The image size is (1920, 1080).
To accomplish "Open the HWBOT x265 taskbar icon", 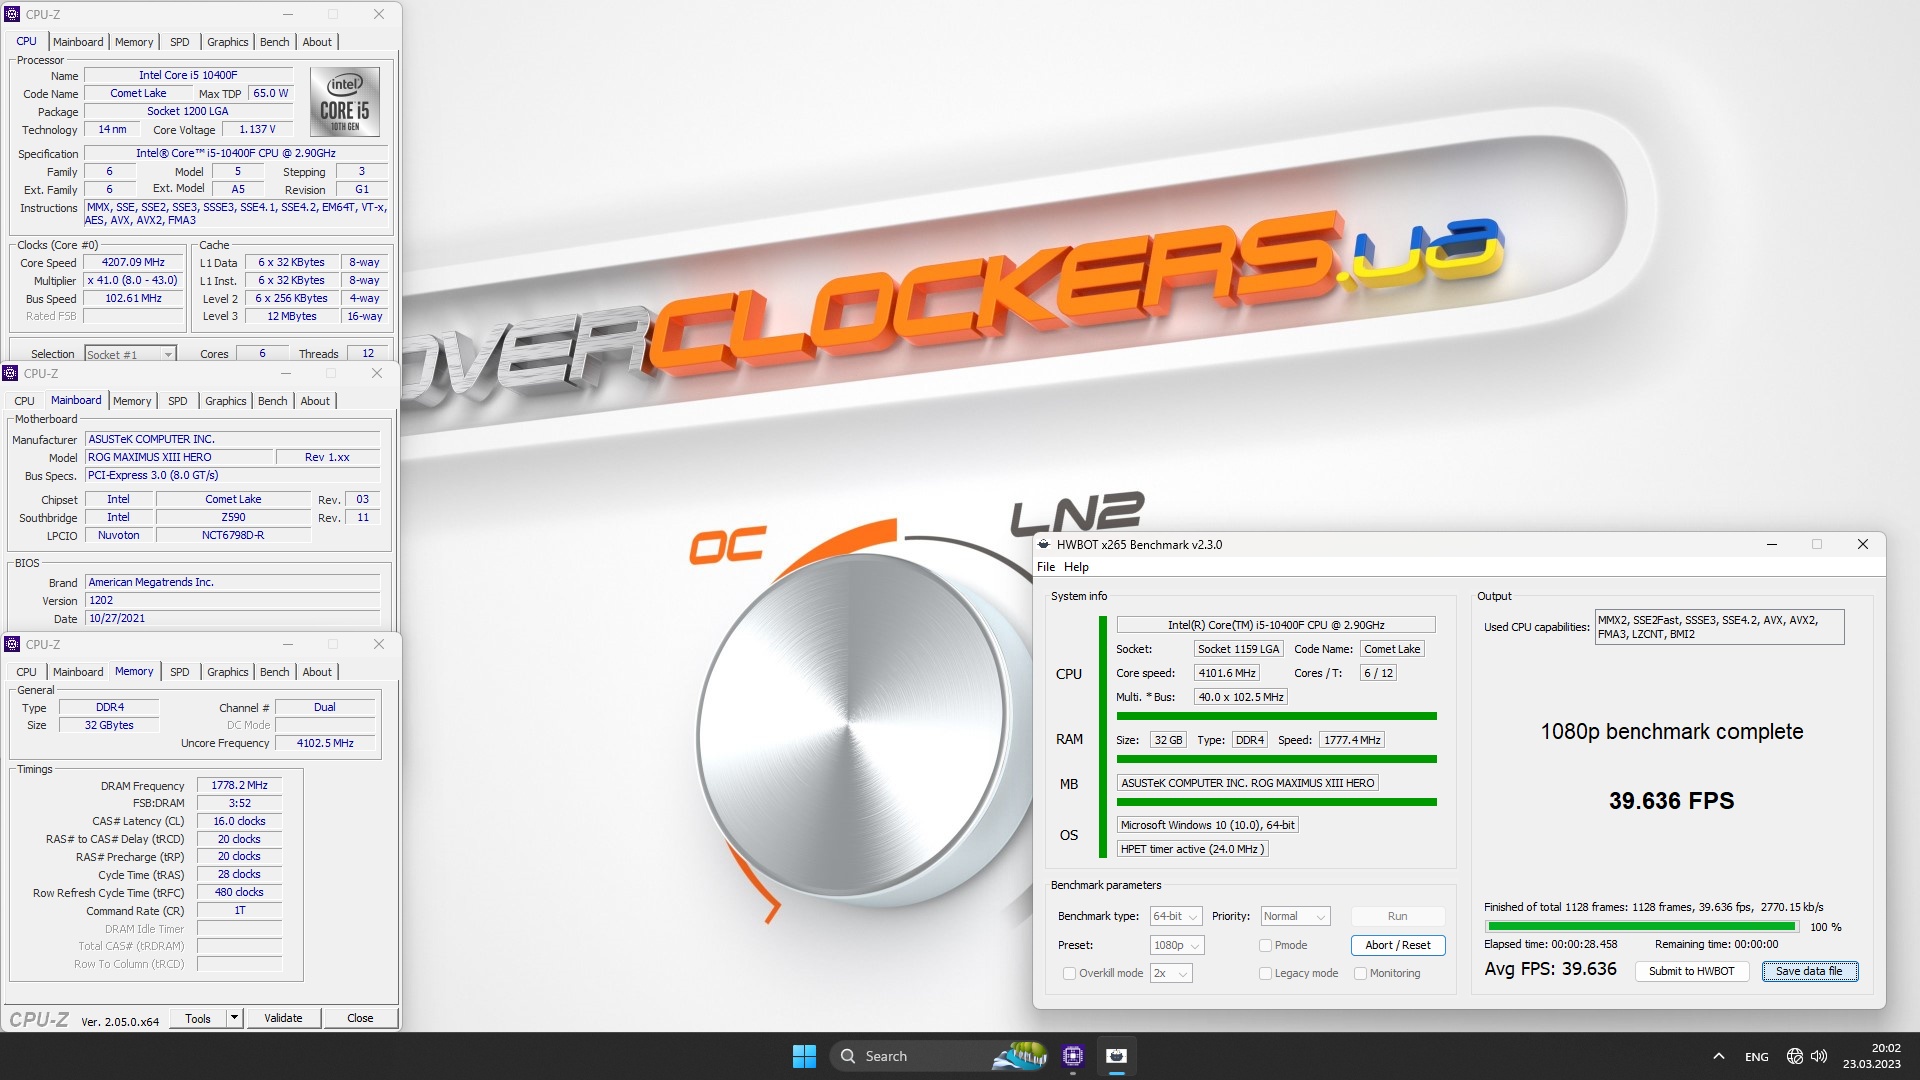I will click(1117, 1056).
